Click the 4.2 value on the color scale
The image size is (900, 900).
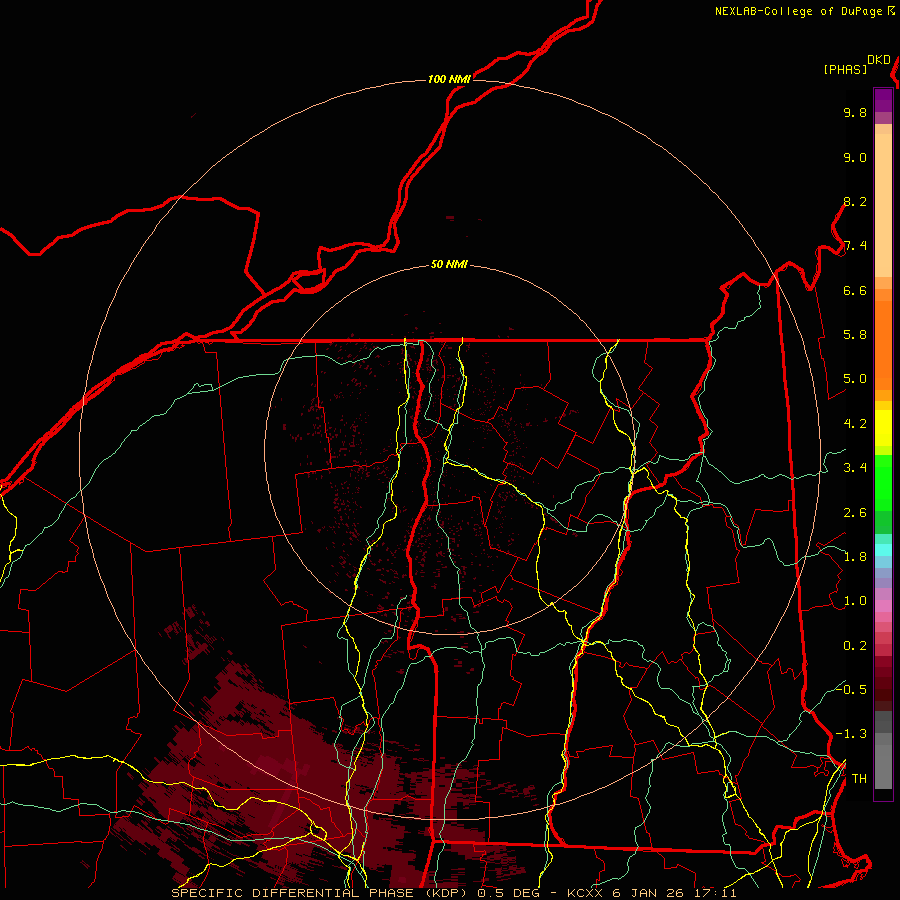click(855, 424)
